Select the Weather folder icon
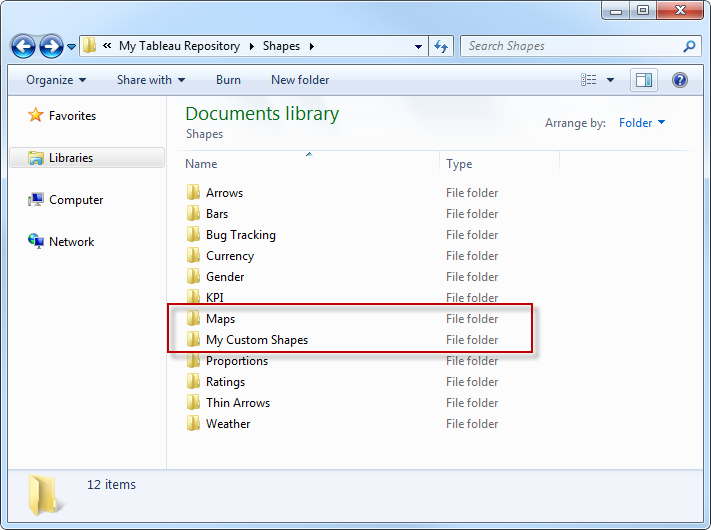 point(193,423)
